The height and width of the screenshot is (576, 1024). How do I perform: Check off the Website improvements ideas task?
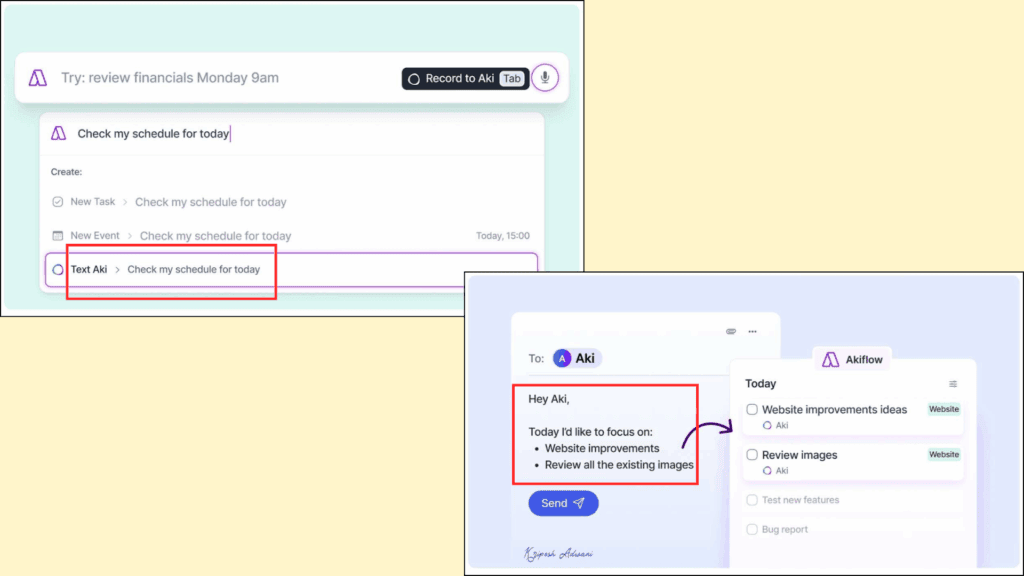(x=752, y=409)
